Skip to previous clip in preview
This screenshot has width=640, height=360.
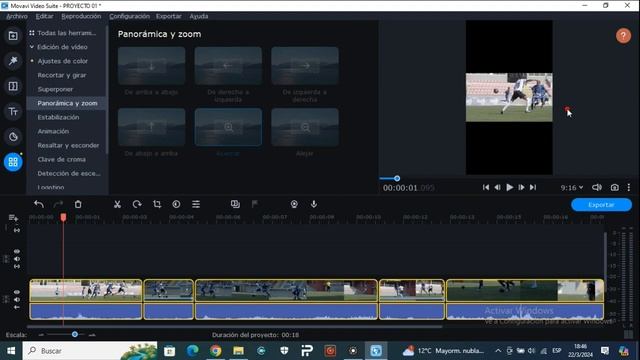coord(486,187)
